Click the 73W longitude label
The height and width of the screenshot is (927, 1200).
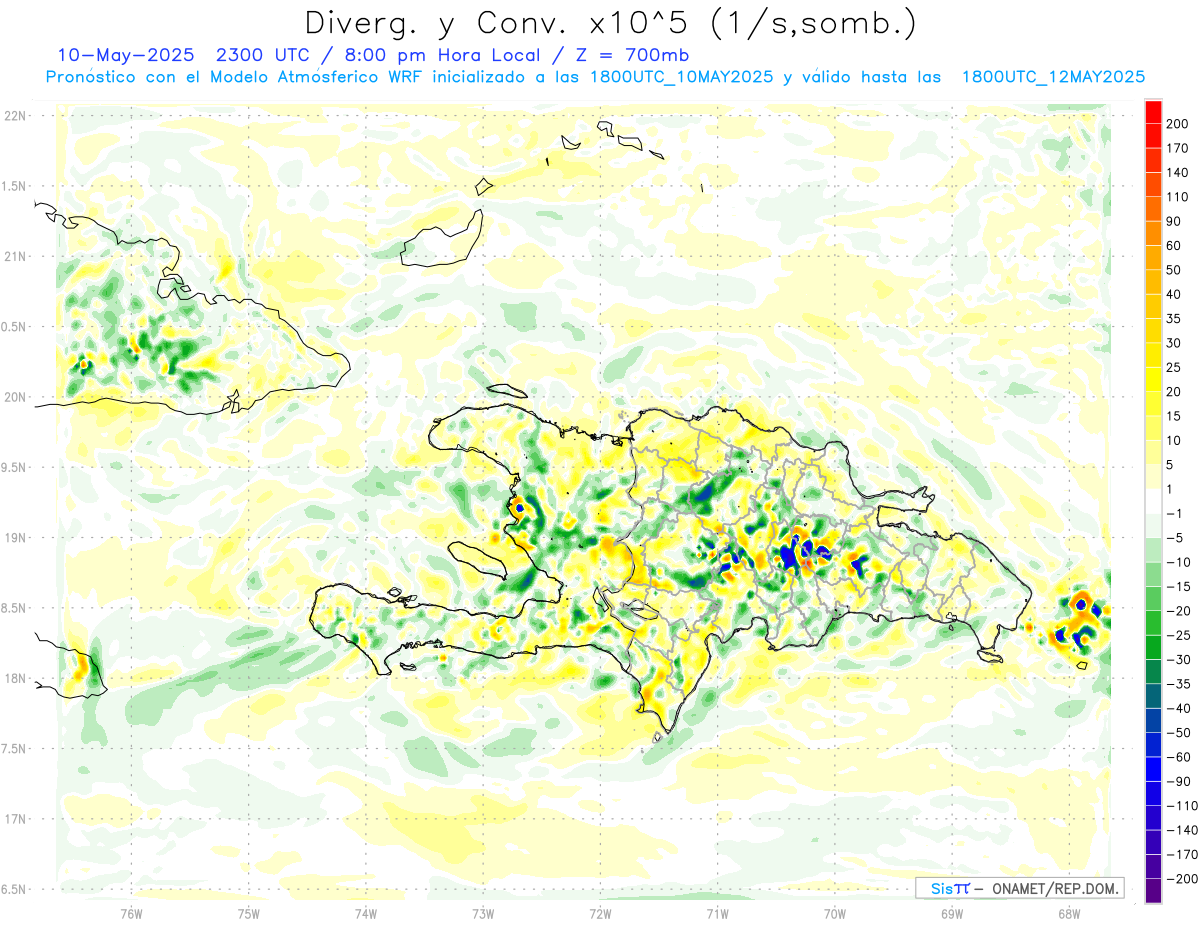[x=483, y=913]
